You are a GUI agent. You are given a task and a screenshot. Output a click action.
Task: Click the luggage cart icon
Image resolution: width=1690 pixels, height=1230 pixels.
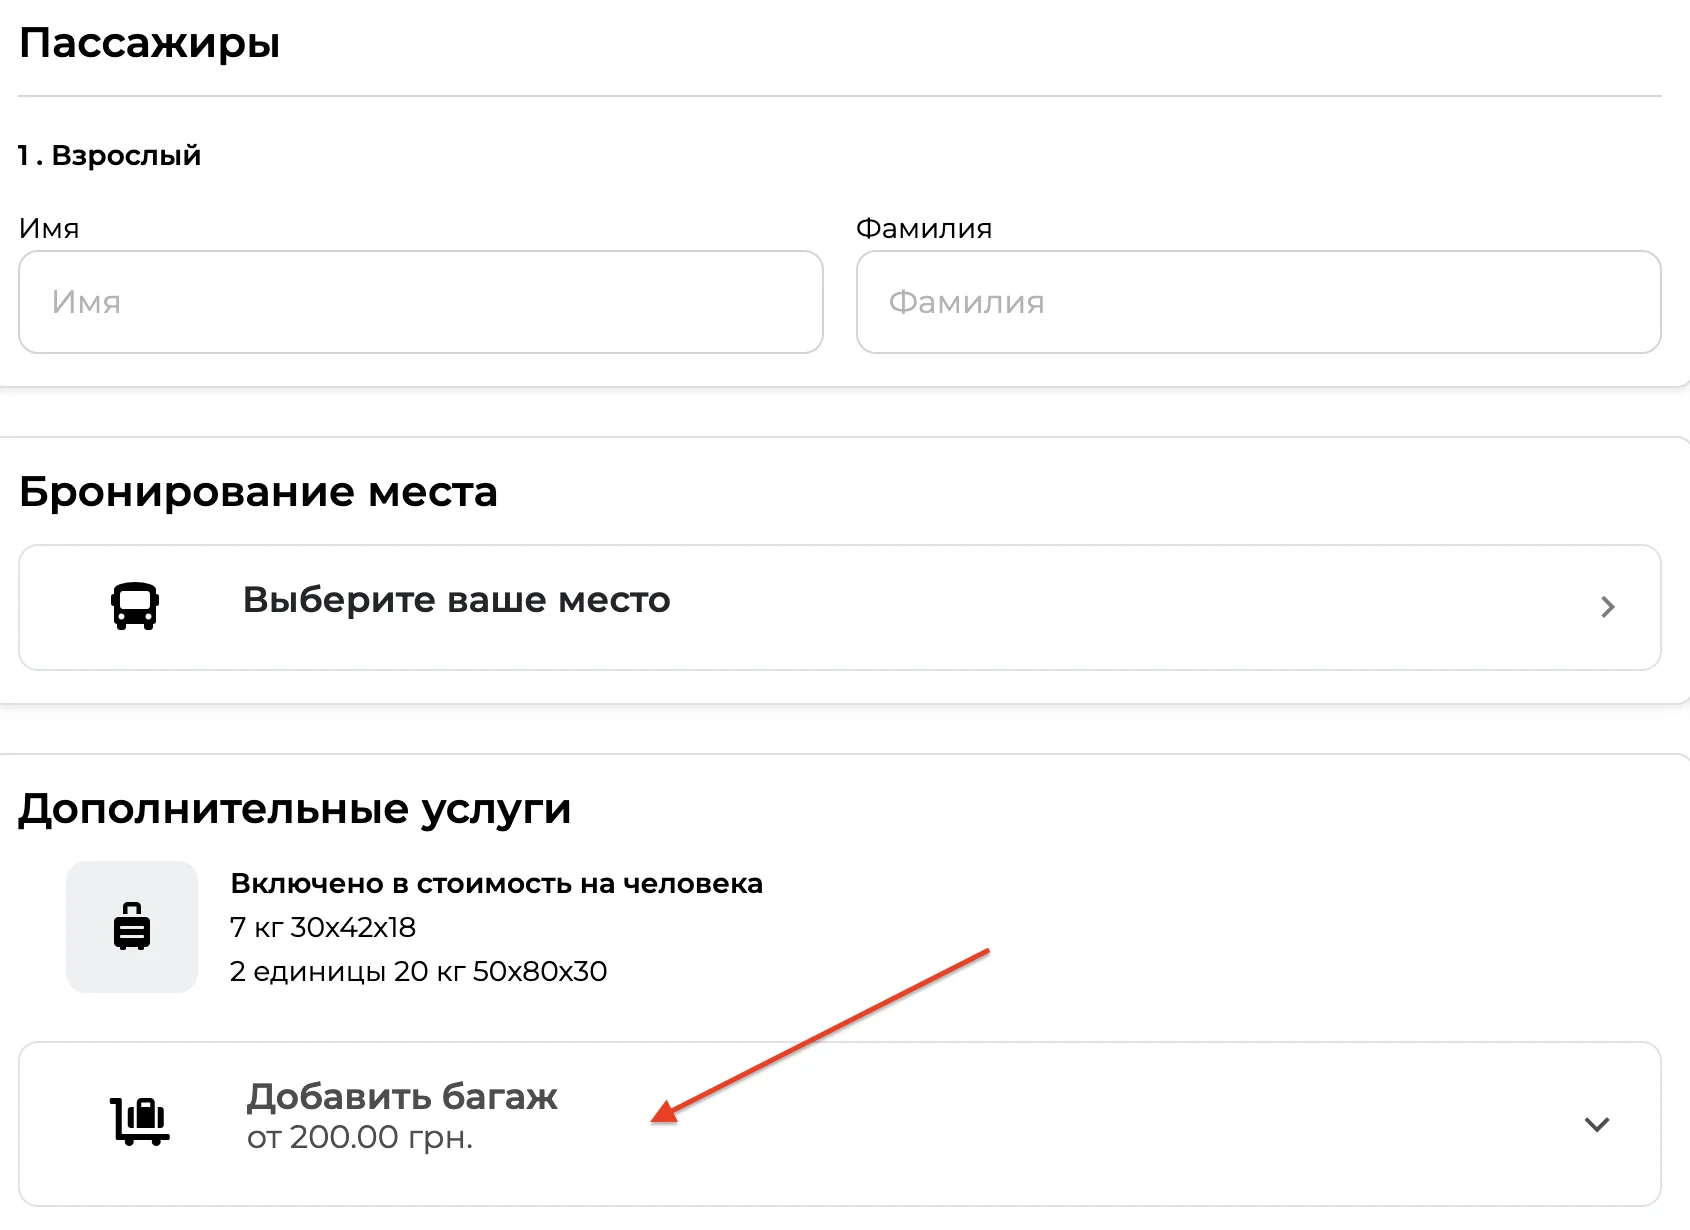[x=139, y=1121]
